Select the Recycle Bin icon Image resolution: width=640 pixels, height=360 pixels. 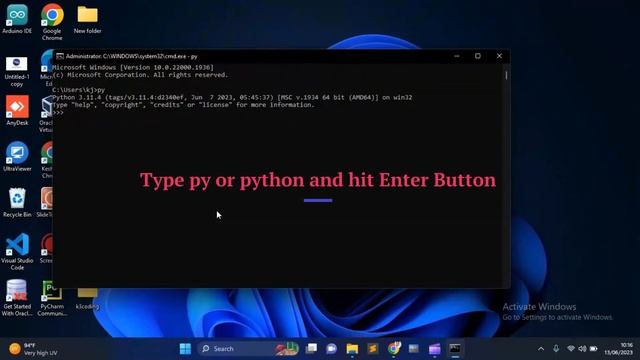(17, 202)
